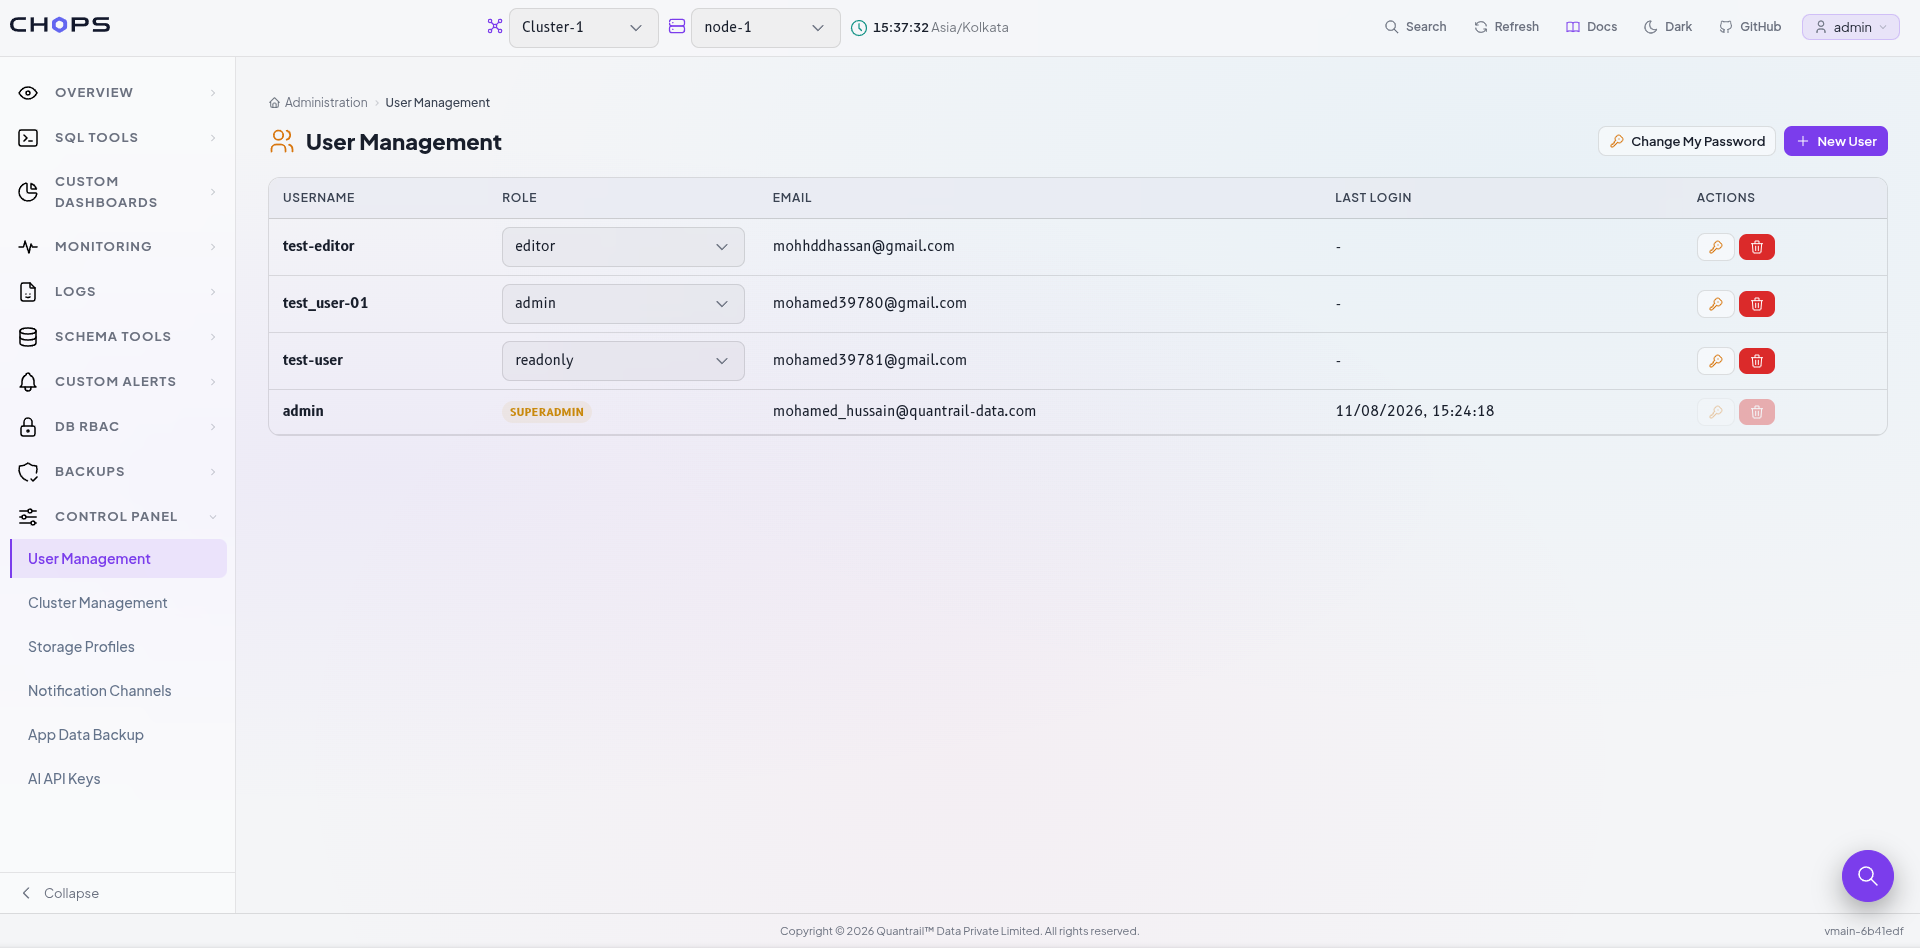The image size is (1920, 948).
Task: Click the Custom Dashboards pie icon
Action: tap(28, 192)
